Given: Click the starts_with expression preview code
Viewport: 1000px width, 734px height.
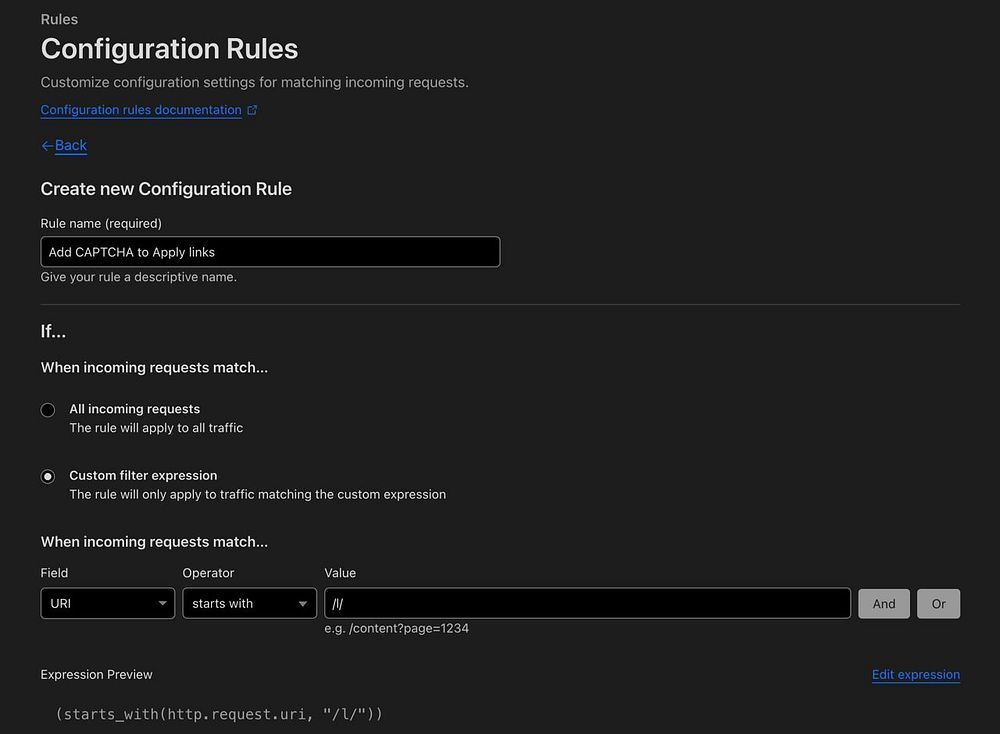Looking at the screenshot, I should click(220, 714).
